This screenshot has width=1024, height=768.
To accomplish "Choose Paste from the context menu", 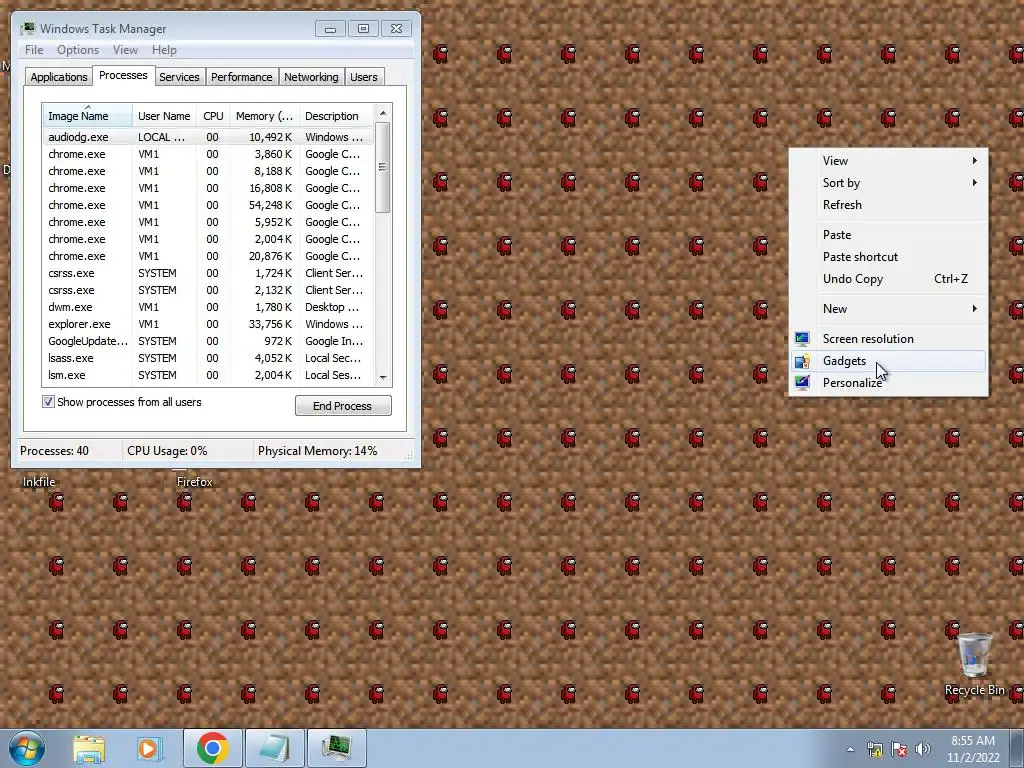I will coord(889,234).
